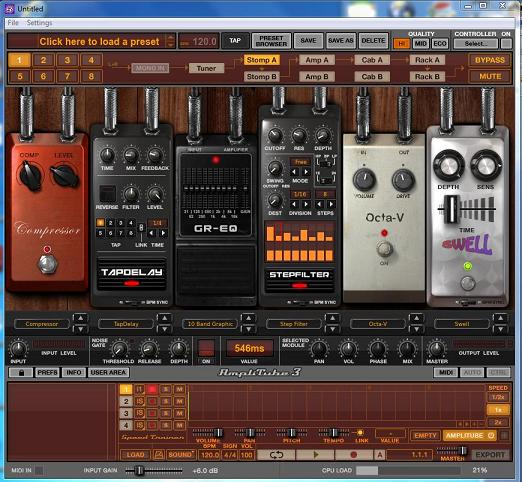This screenshot has width=522, height=482.
Task: Click the right arrow under StepFilter steps display
Action: [331, 204]
